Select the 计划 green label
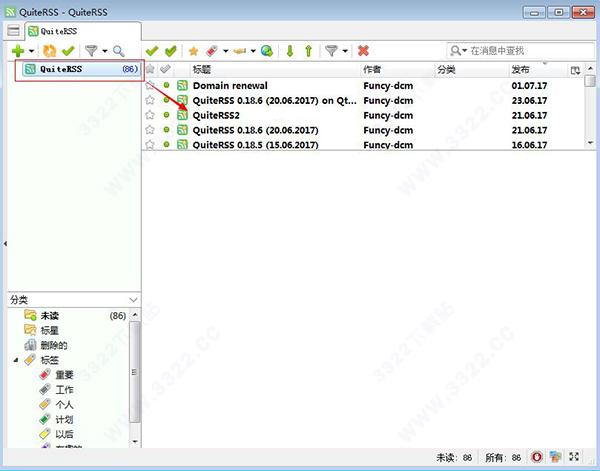This screenshot has width=600, height=471. [64, 419]
